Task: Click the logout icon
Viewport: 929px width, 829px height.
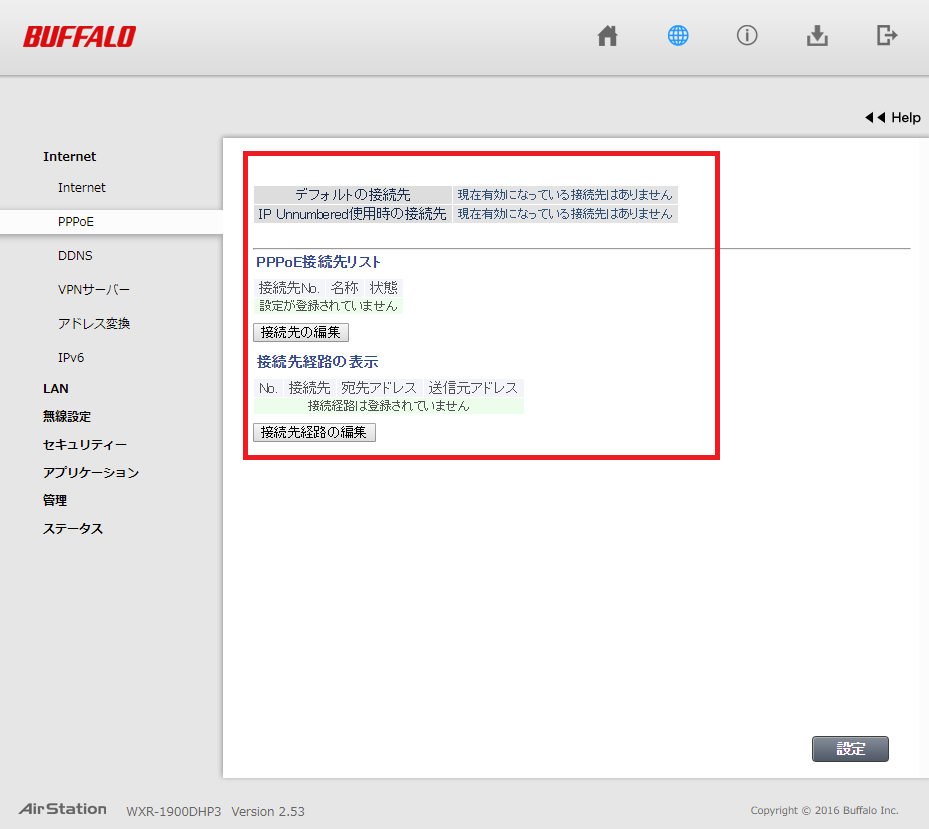Action: (887, 36)
